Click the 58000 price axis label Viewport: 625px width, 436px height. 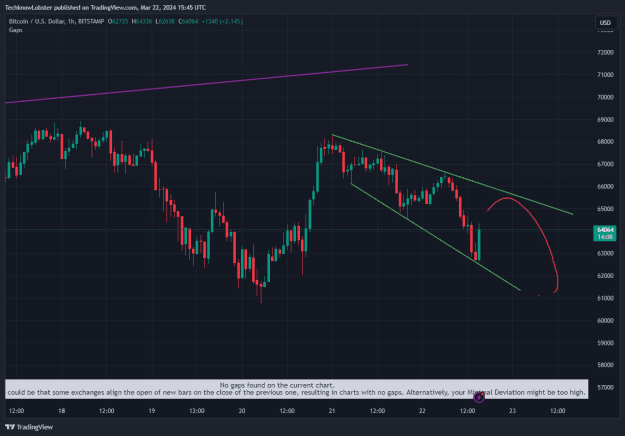pyautogui.click(x=605, y=365)
